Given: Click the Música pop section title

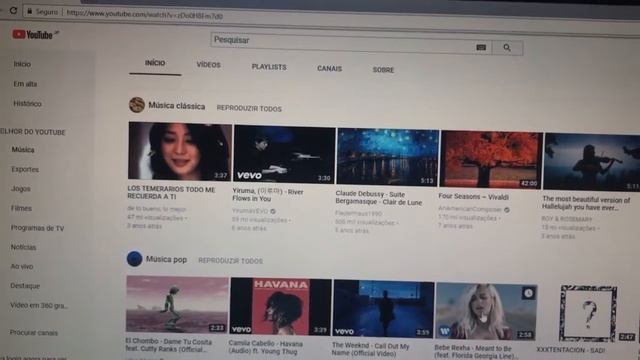Looking at the screenshot, I should (167, 260).
